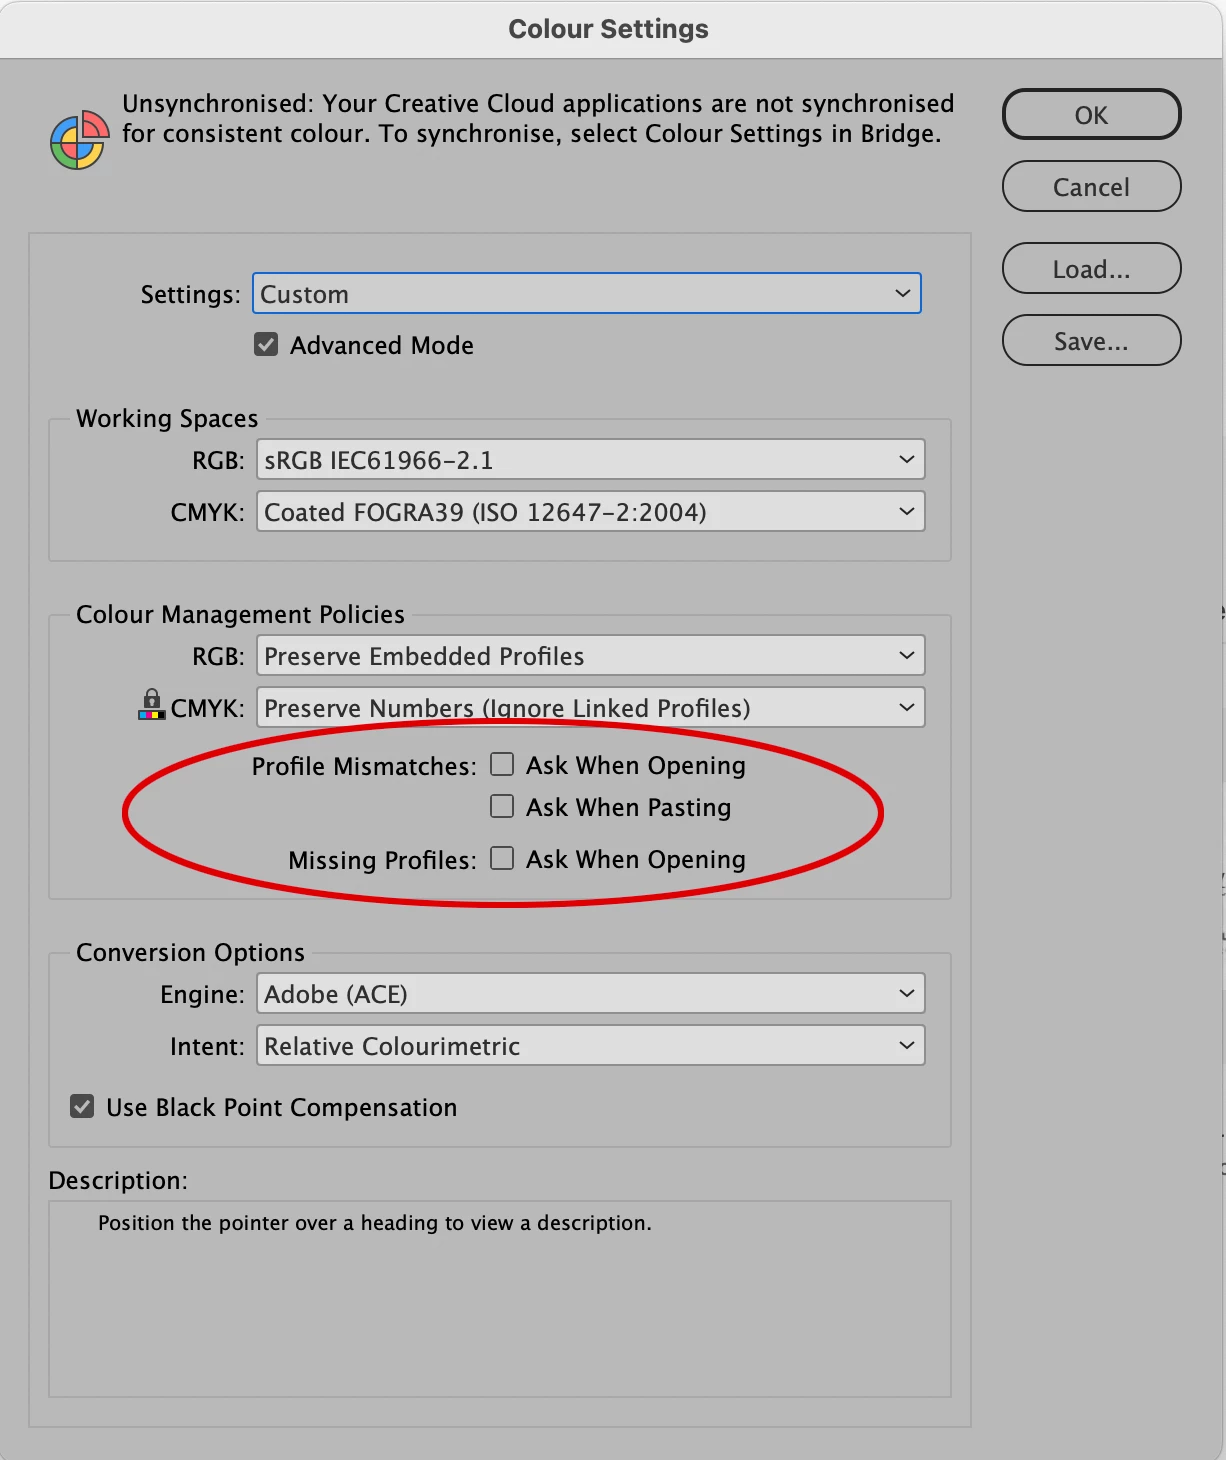This screenshot has width=1226, height=1460.
Task: Click the Load... button
Action: 1092,269
